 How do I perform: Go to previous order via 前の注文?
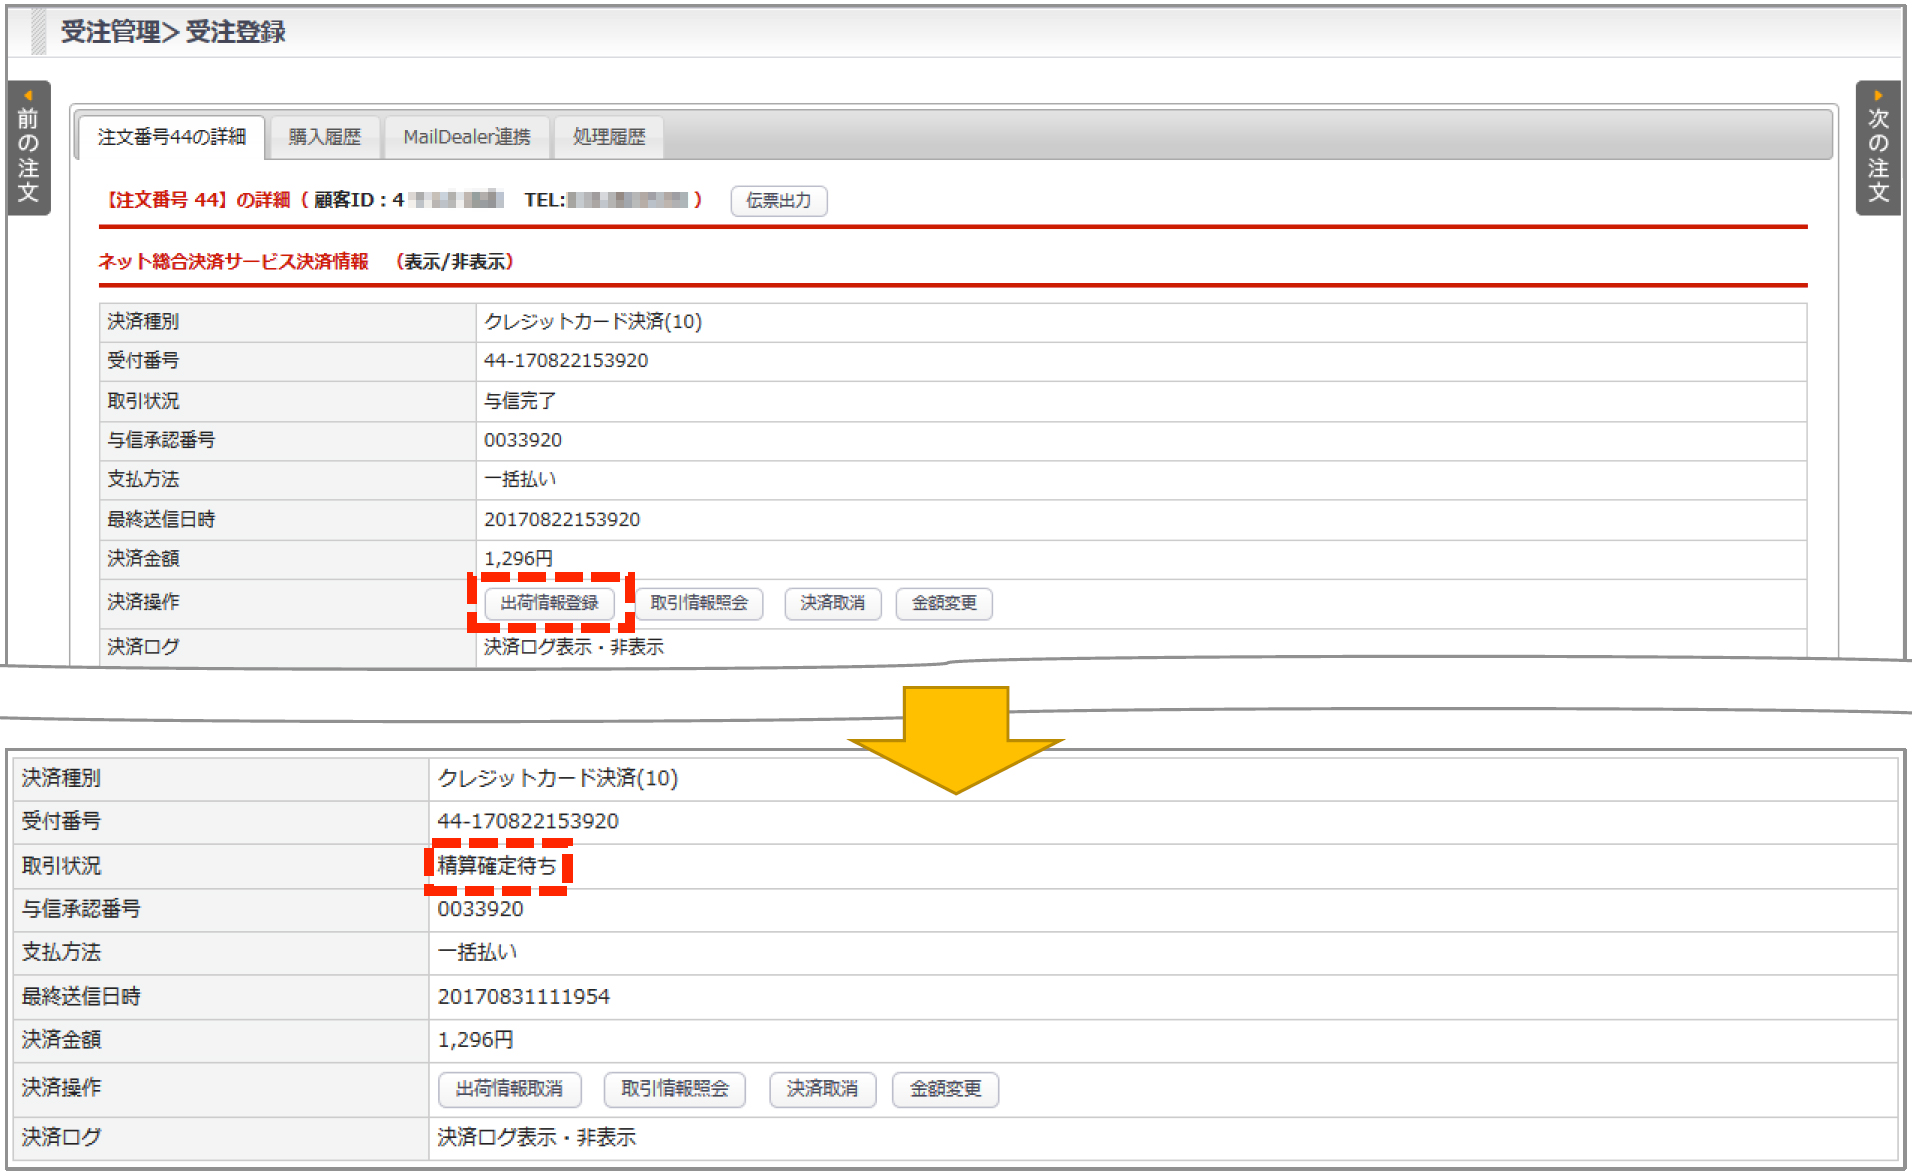(x=28, y=148)
